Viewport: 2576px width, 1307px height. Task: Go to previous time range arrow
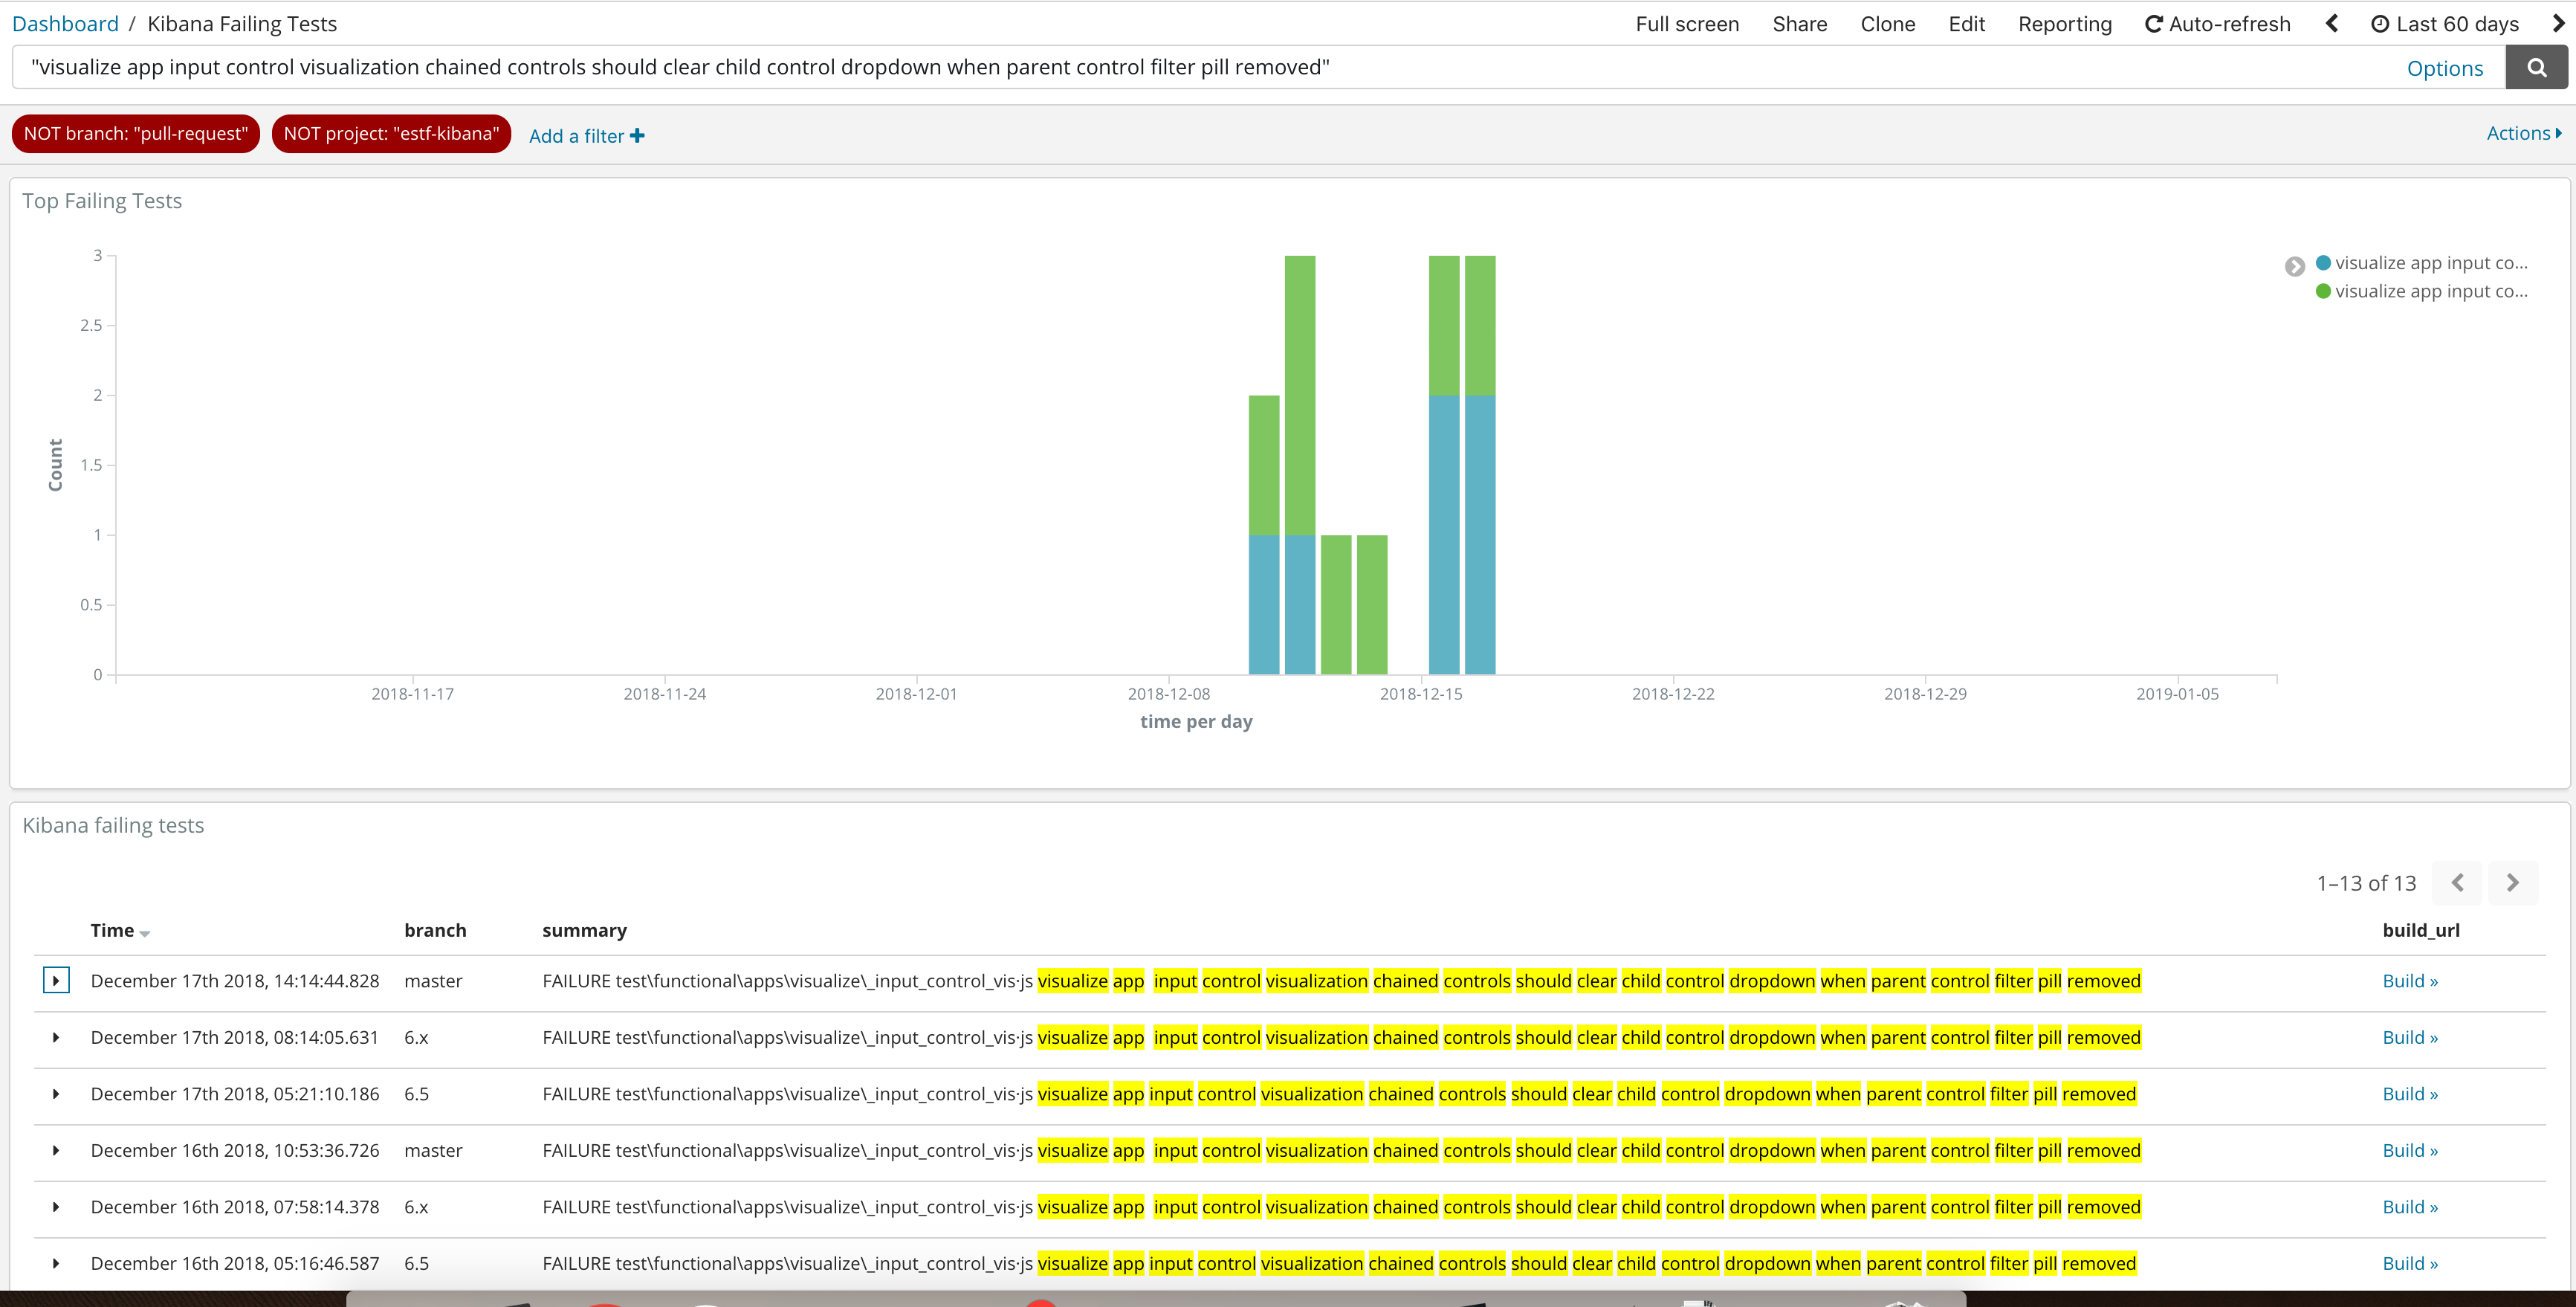[2333, 24]
